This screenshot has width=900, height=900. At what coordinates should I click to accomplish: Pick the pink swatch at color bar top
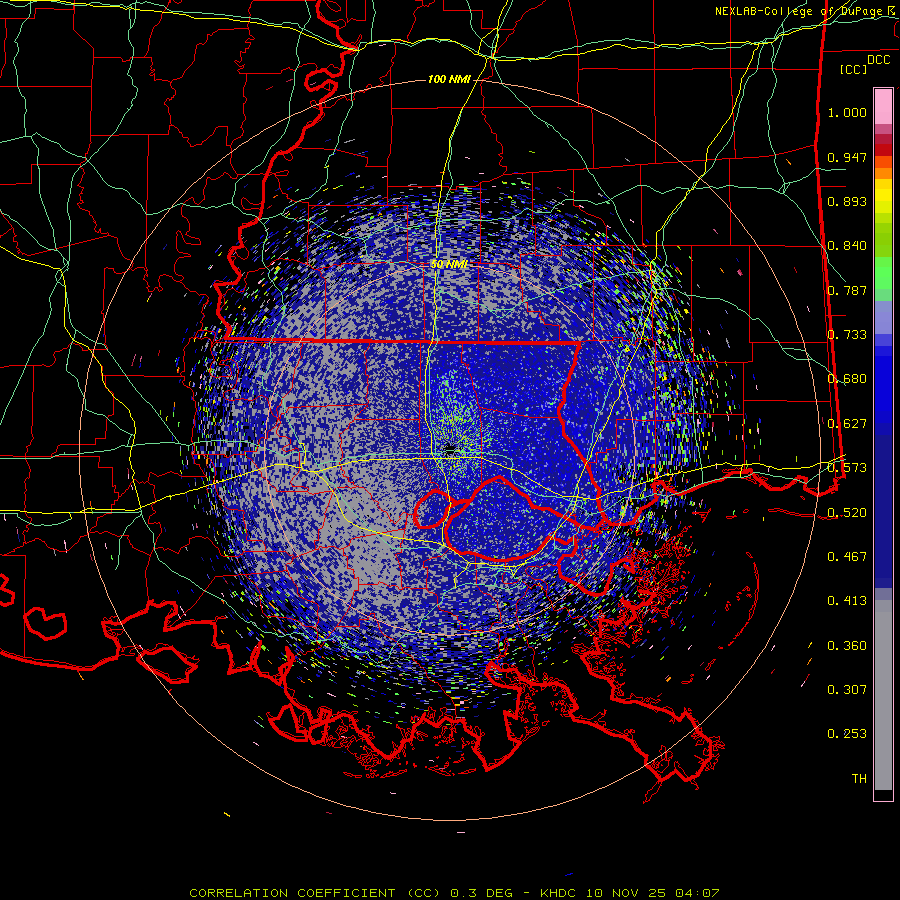pyautogui.click(x=883, y=106)
